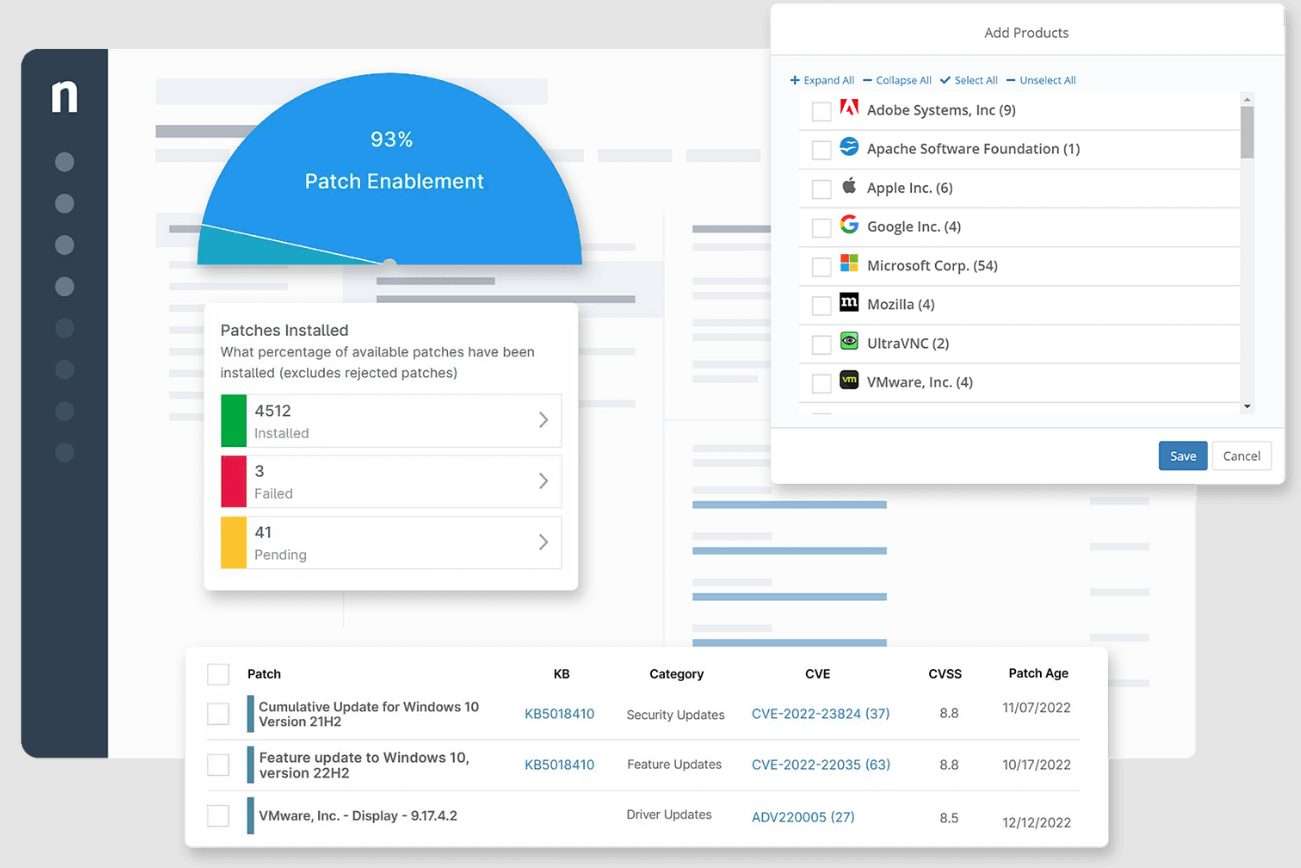Click the Adobe Systems logo icon

pos(849,108)
